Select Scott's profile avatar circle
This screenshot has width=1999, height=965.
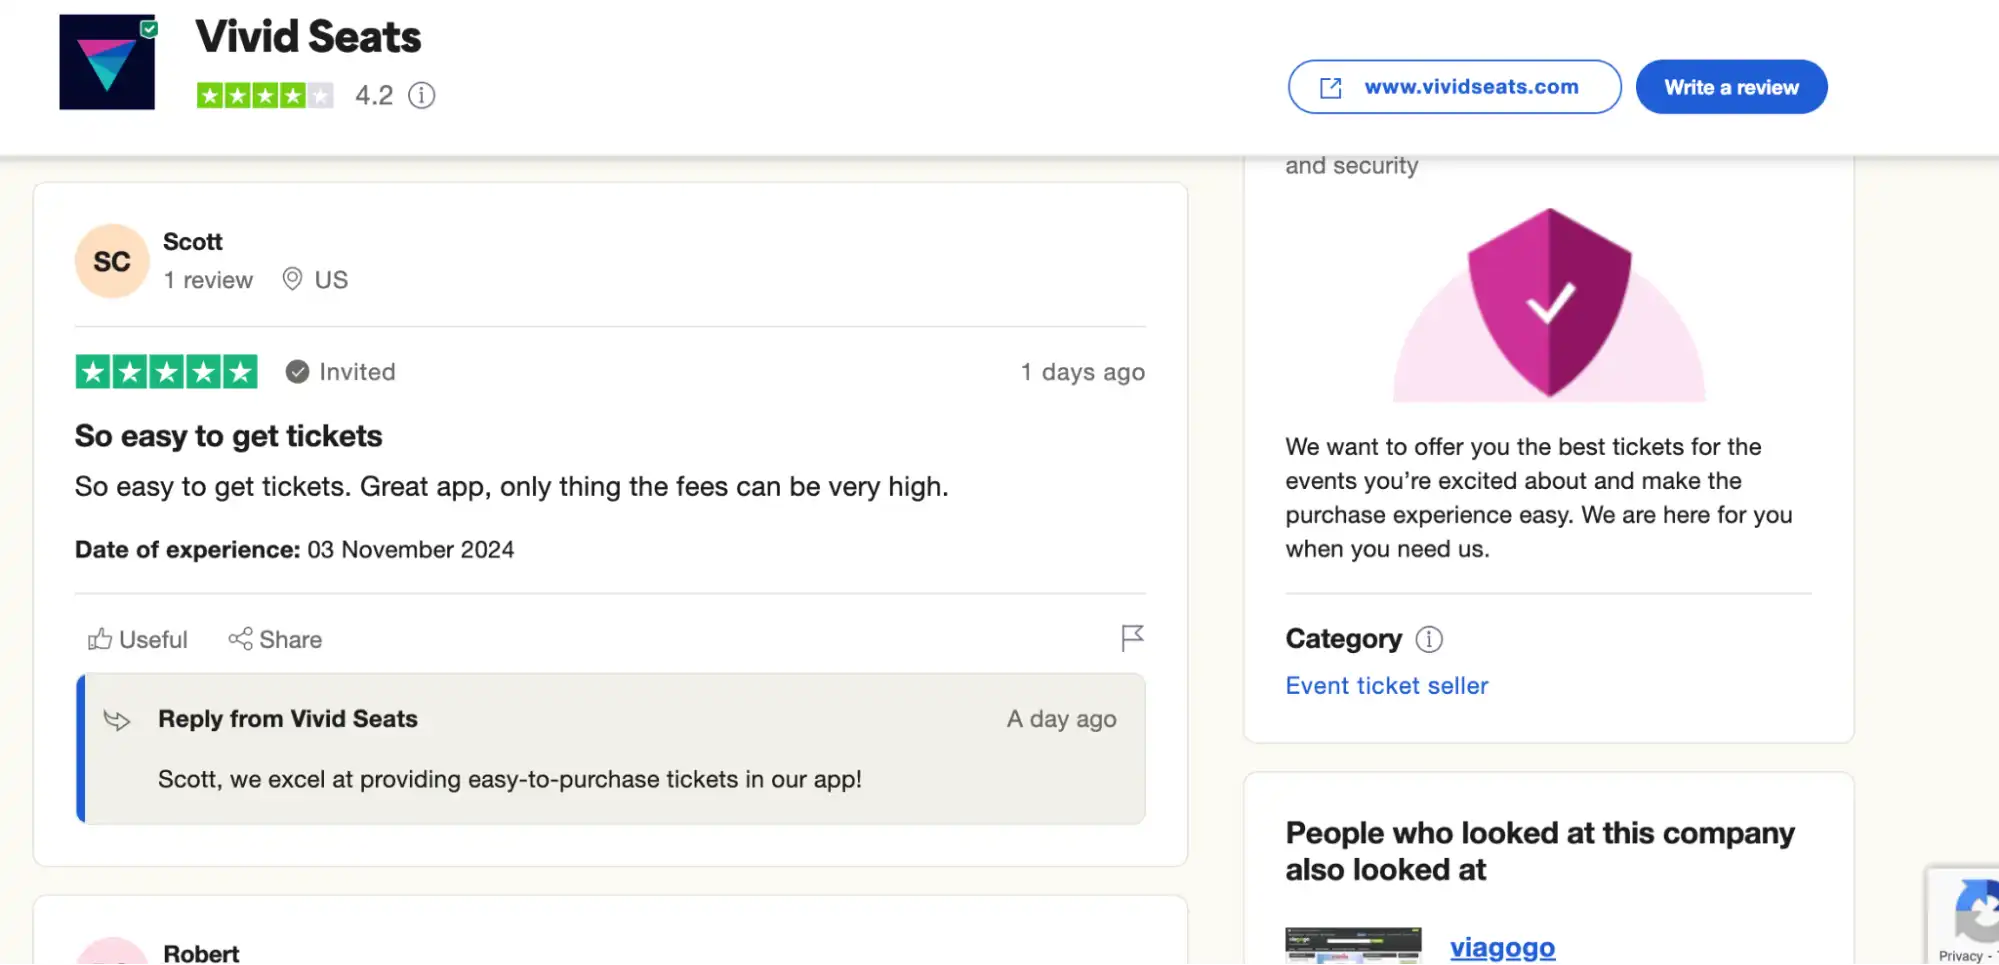[x=111, y=260]
